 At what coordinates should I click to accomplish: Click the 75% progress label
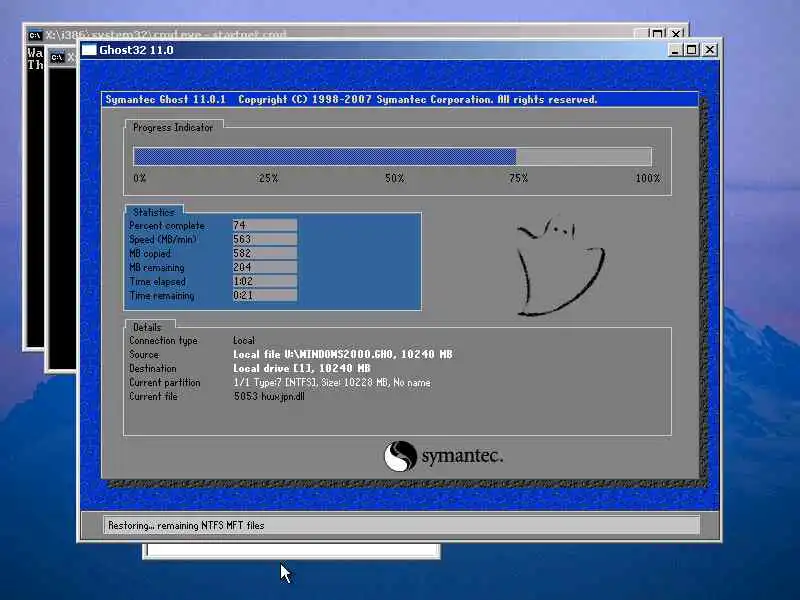pyautogui.click(x=518, y=178)
